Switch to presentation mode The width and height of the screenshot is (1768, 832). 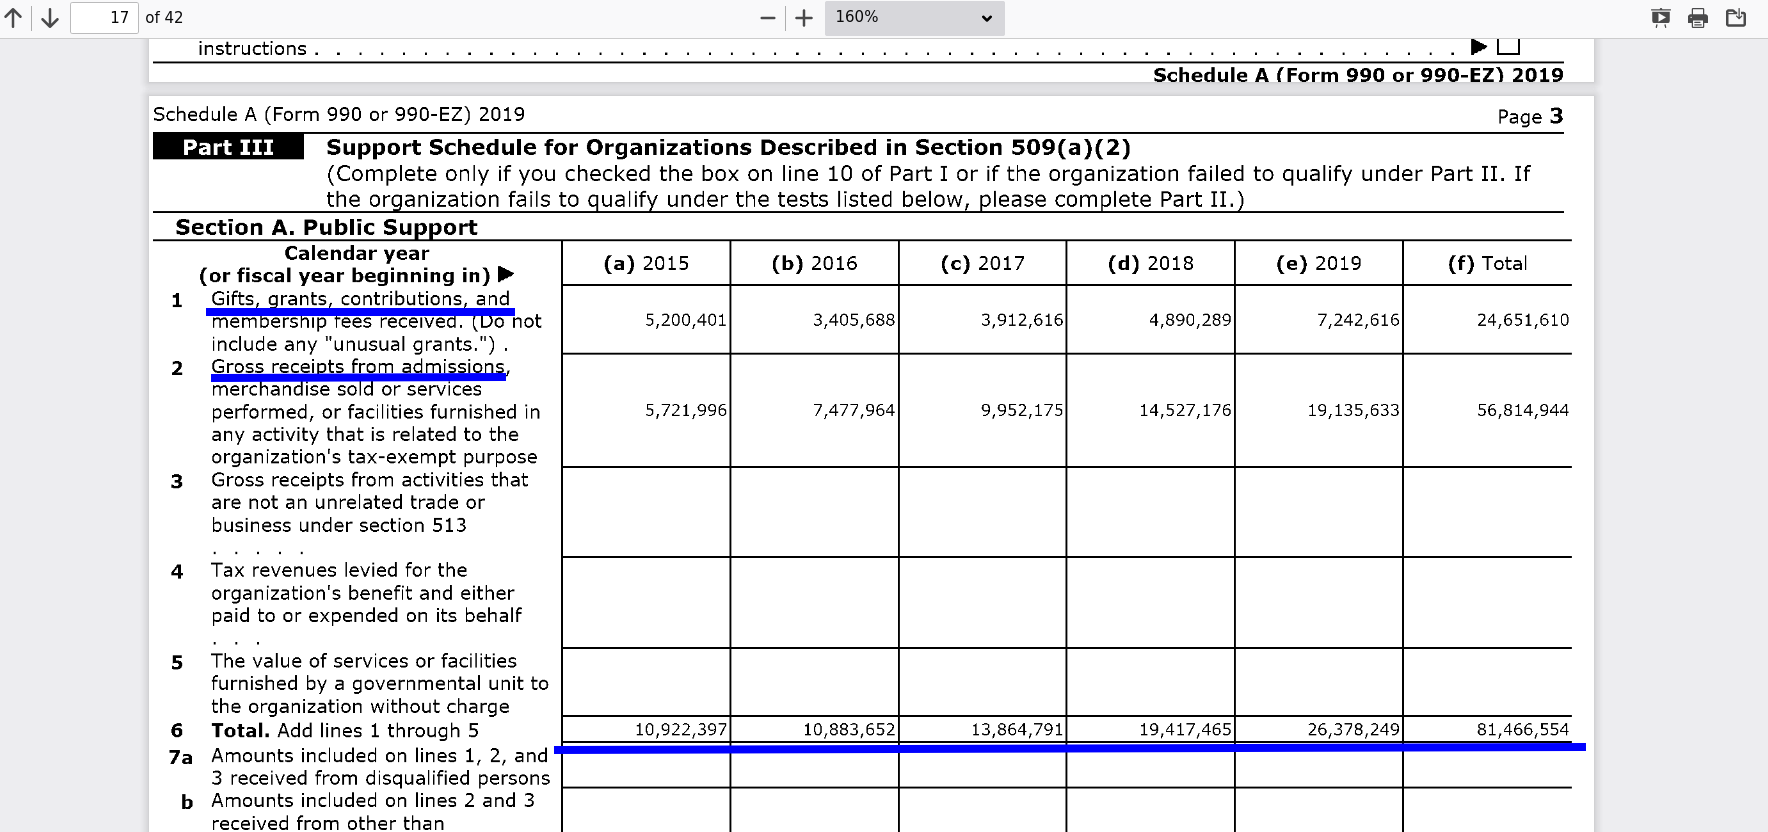click(x=1661, y=18)
